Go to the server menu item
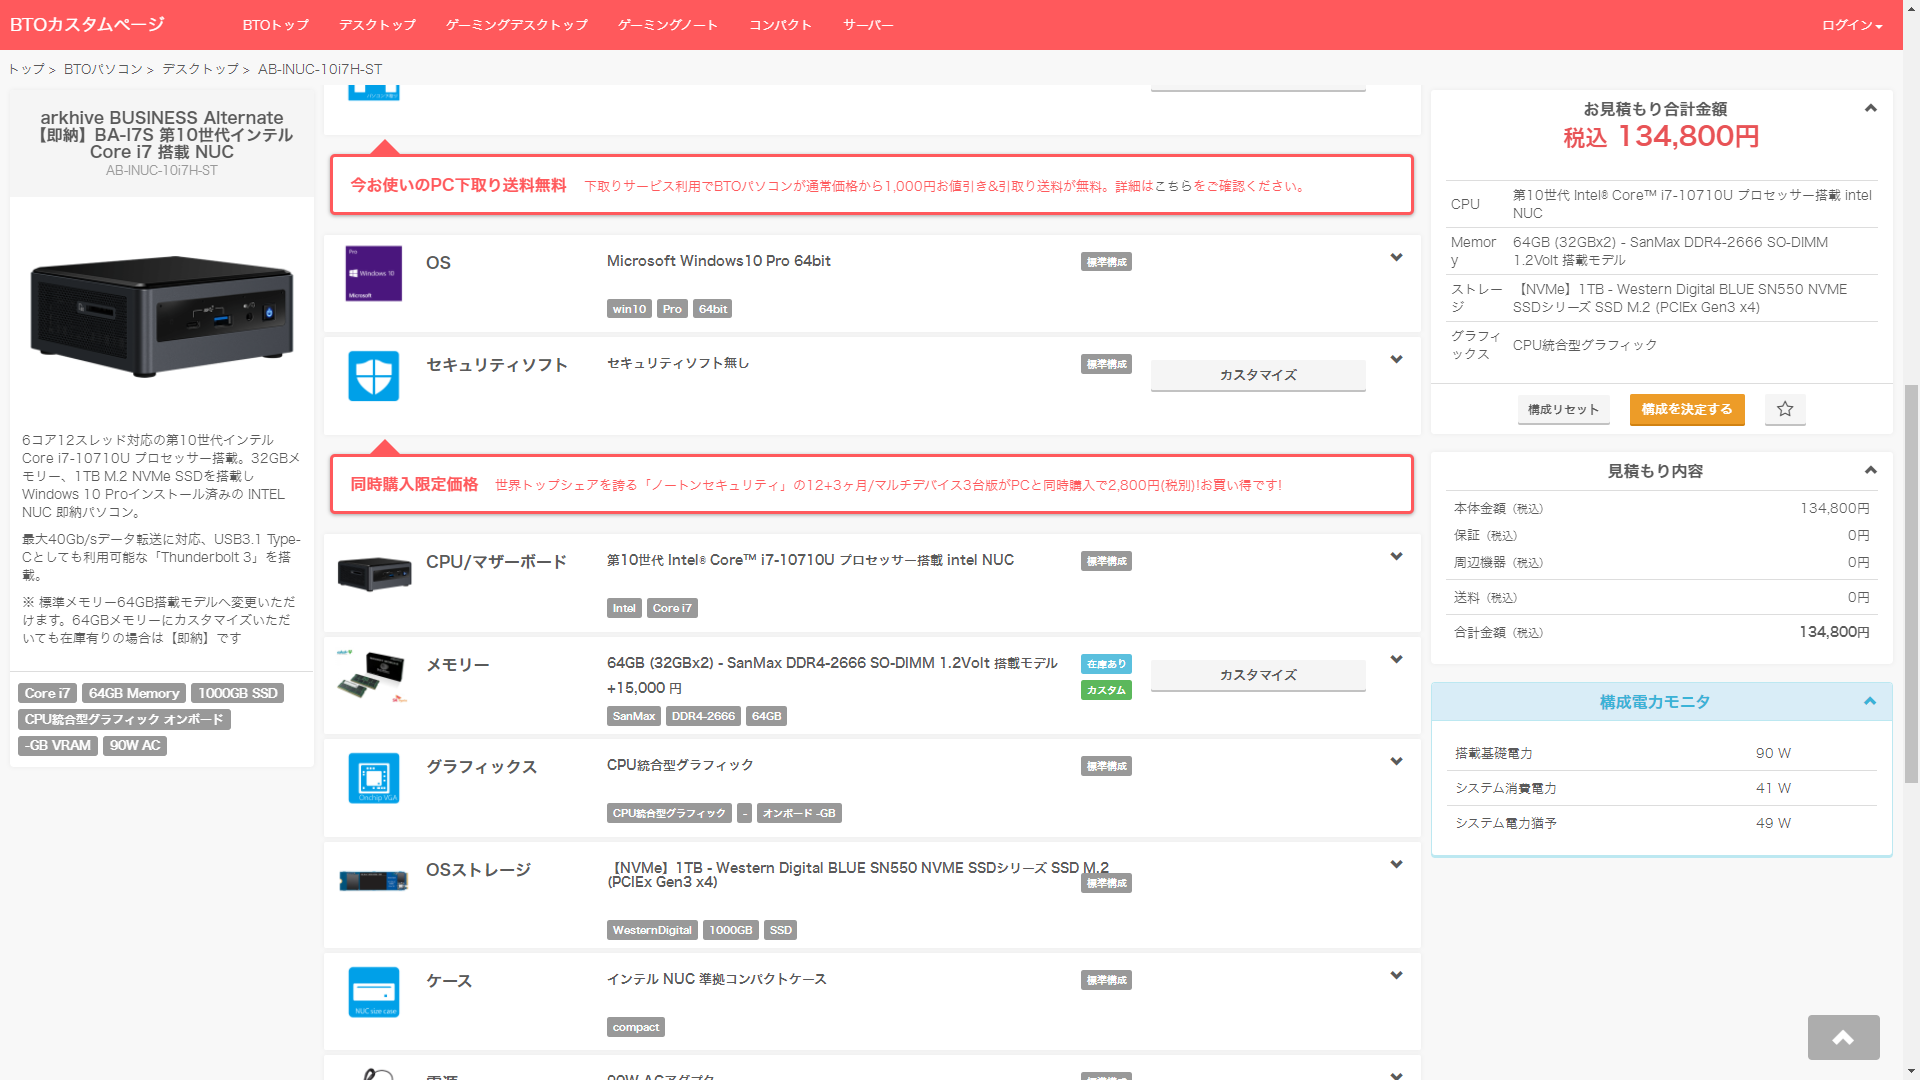Screen dimensions: 1920x1080 pos(867,25)
